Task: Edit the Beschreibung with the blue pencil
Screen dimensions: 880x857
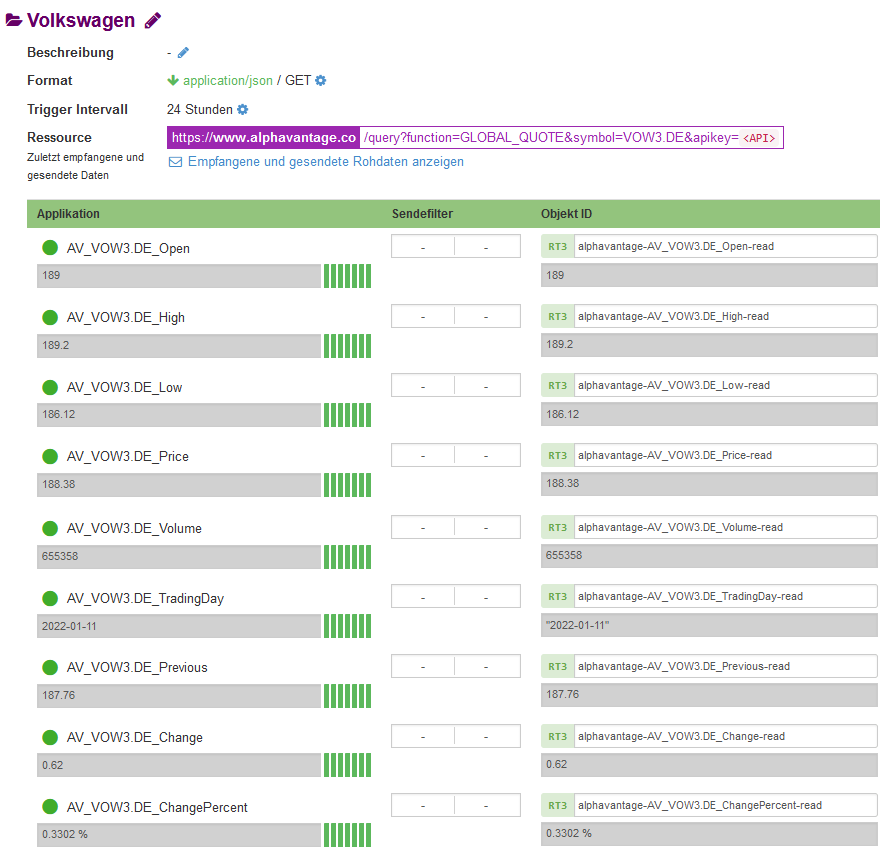Action: [184, 53]
